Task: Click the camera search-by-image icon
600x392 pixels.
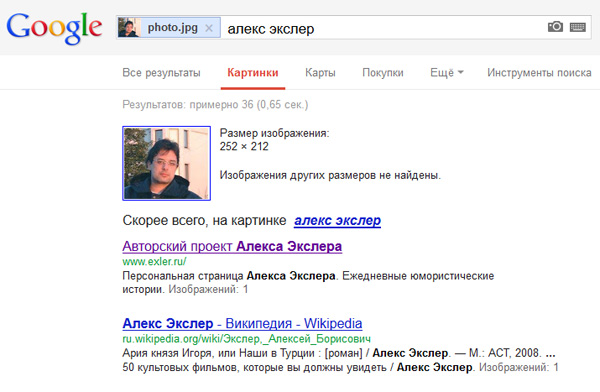Action: click(555, 27)
